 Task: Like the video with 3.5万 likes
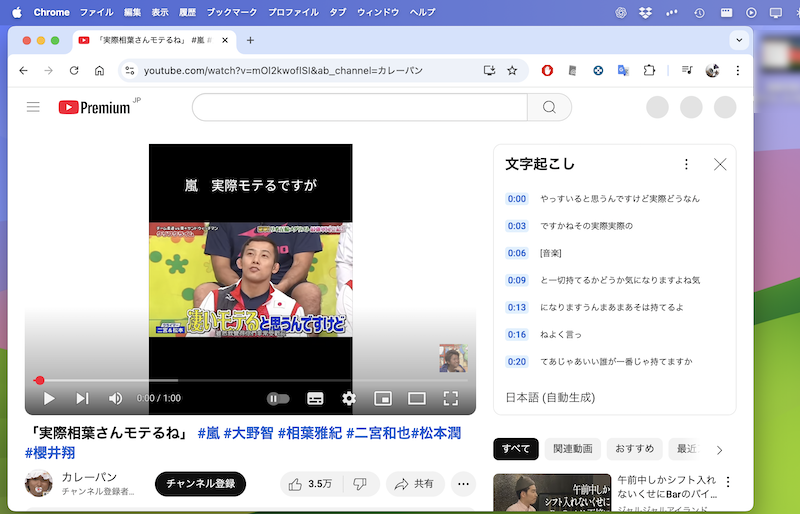pyautogui.click(x=311, y=484)
